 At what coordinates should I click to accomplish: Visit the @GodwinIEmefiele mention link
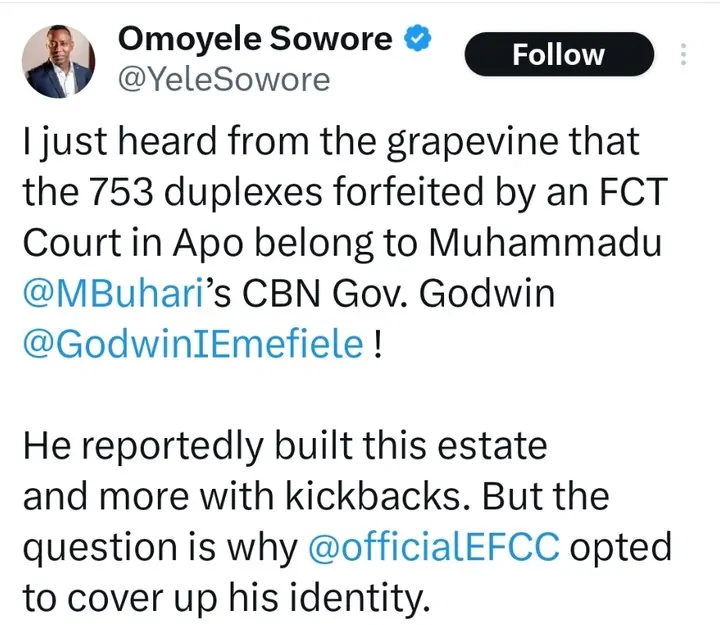pyautogui.click(x=191, y=347)
